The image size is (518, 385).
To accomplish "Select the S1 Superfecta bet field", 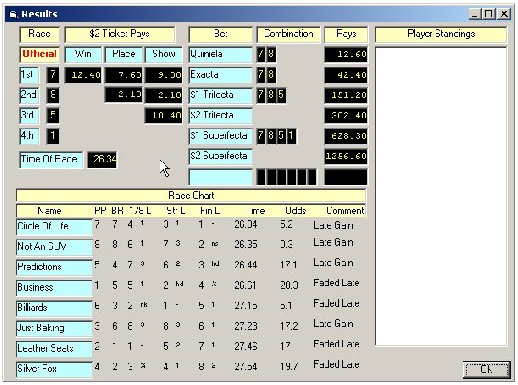I will [x=220, y=136].
